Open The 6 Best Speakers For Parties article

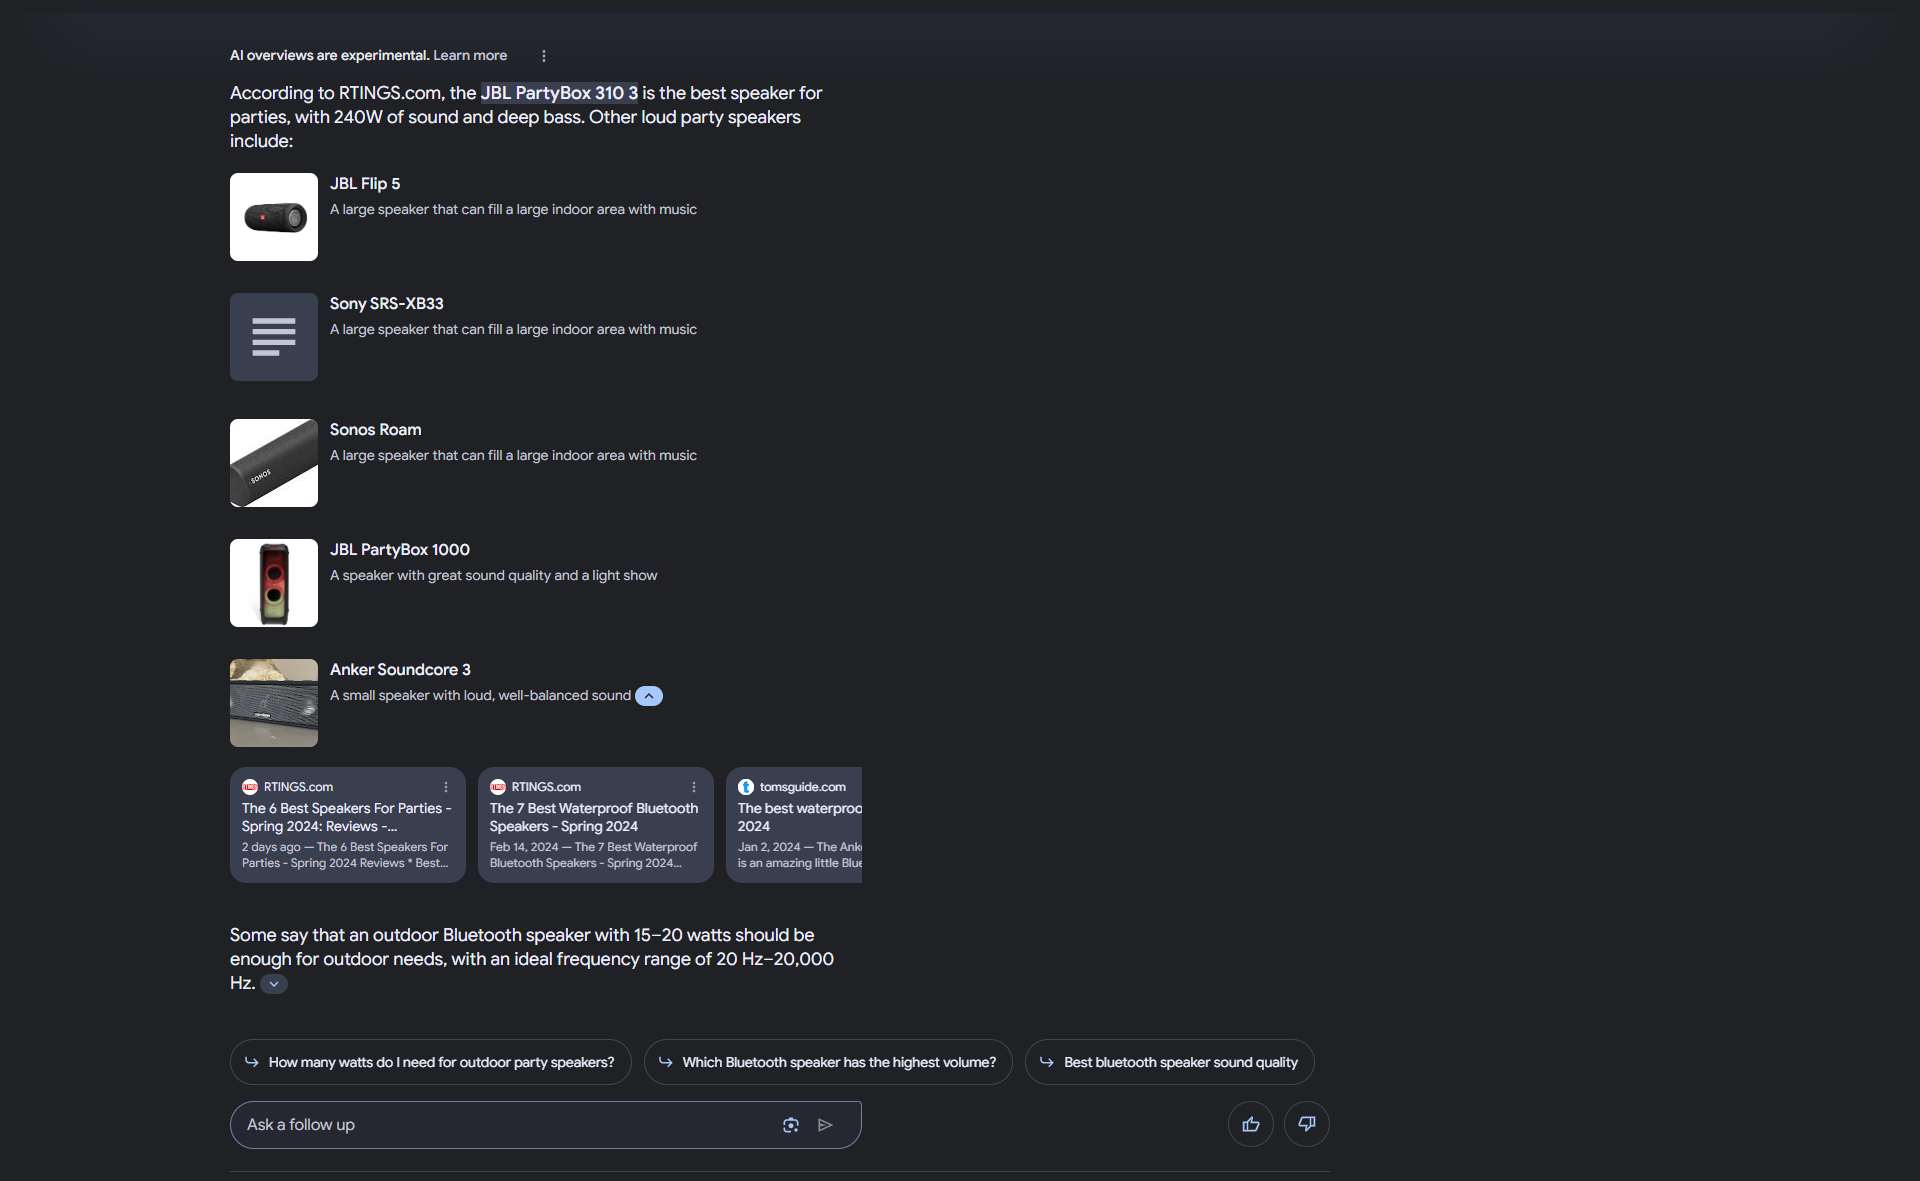pyautogui.click(x=346, y=817)
